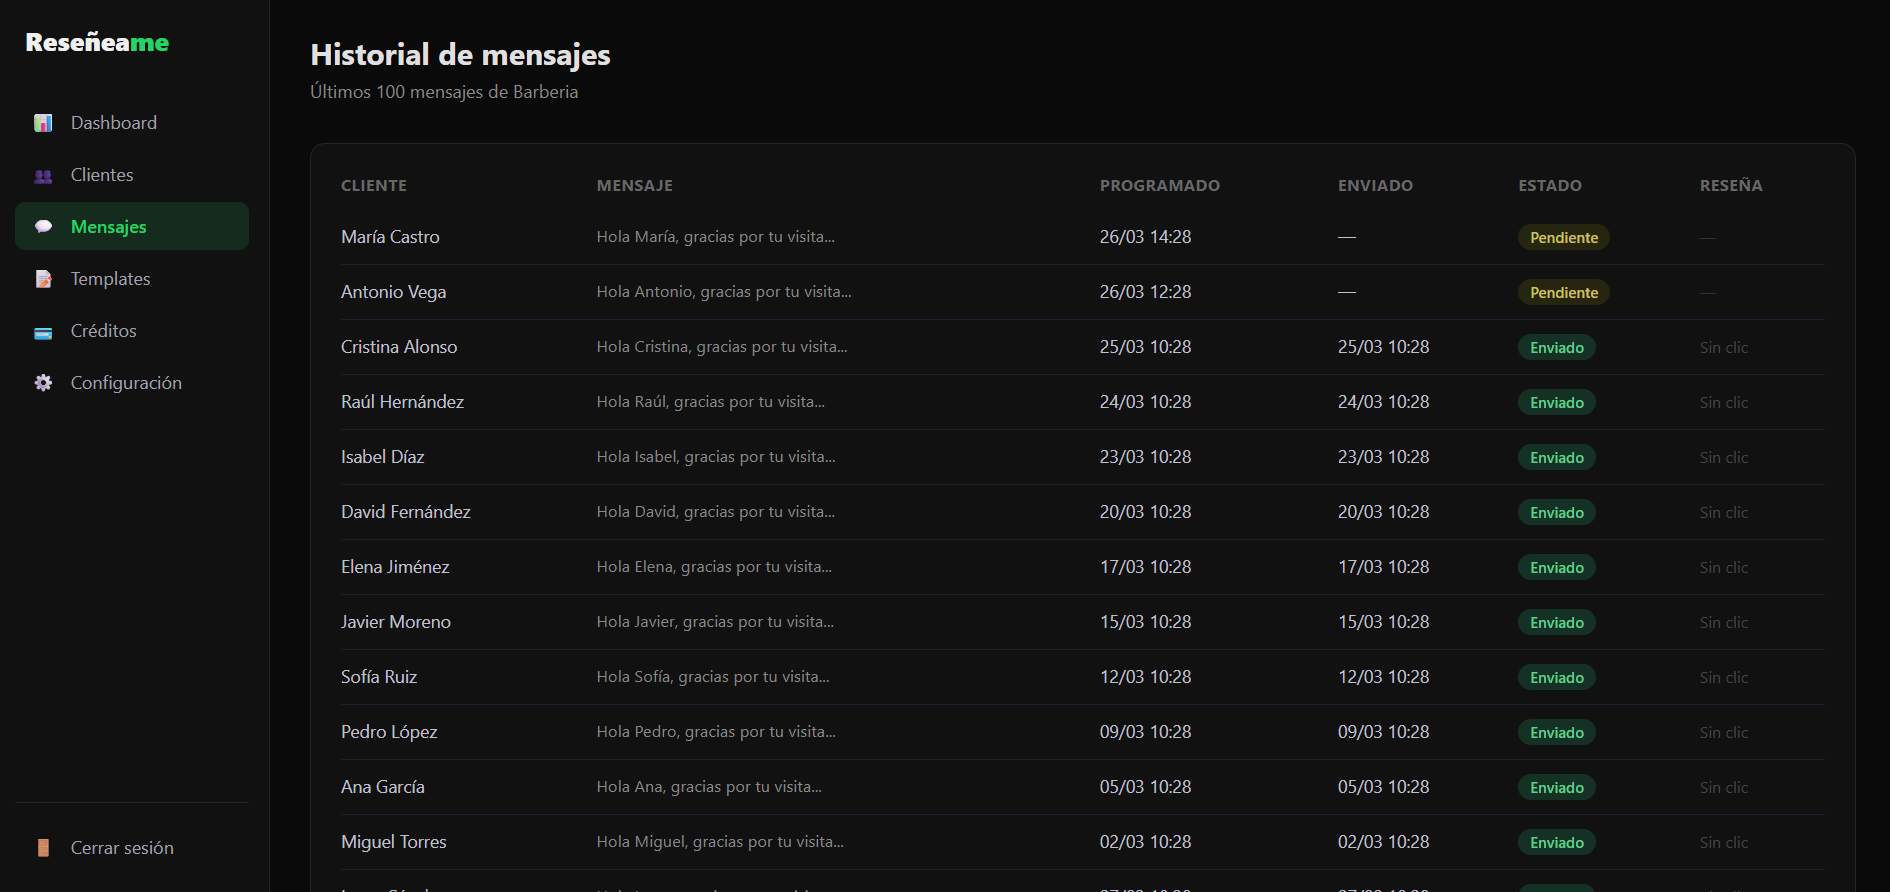Select the Cerrar sesión link
Image resolution: width=1890 pixels, height=892 pixels.
[122, 848]
